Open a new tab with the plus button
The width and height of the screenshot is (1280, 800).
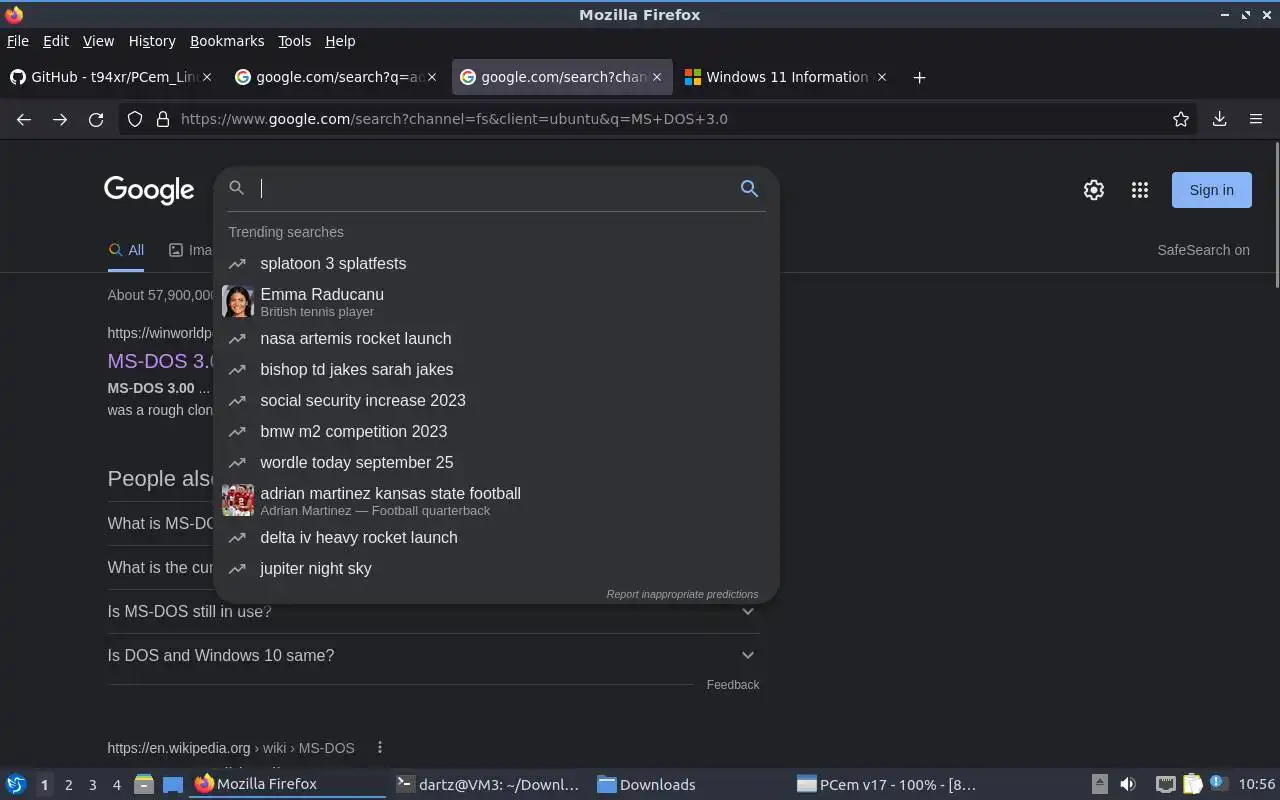[x=919, y=77]
